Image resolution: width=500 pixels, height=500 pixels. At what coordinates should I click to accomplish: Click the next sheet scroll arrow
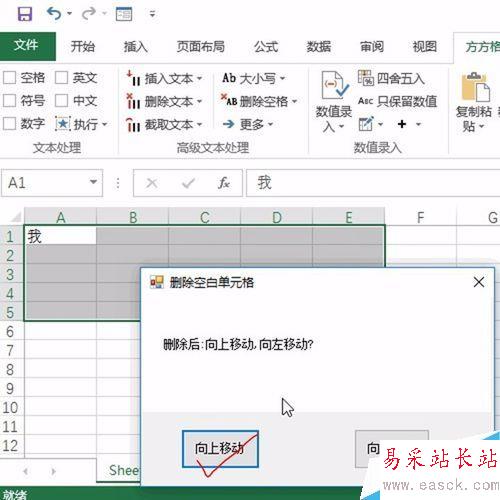53,471
